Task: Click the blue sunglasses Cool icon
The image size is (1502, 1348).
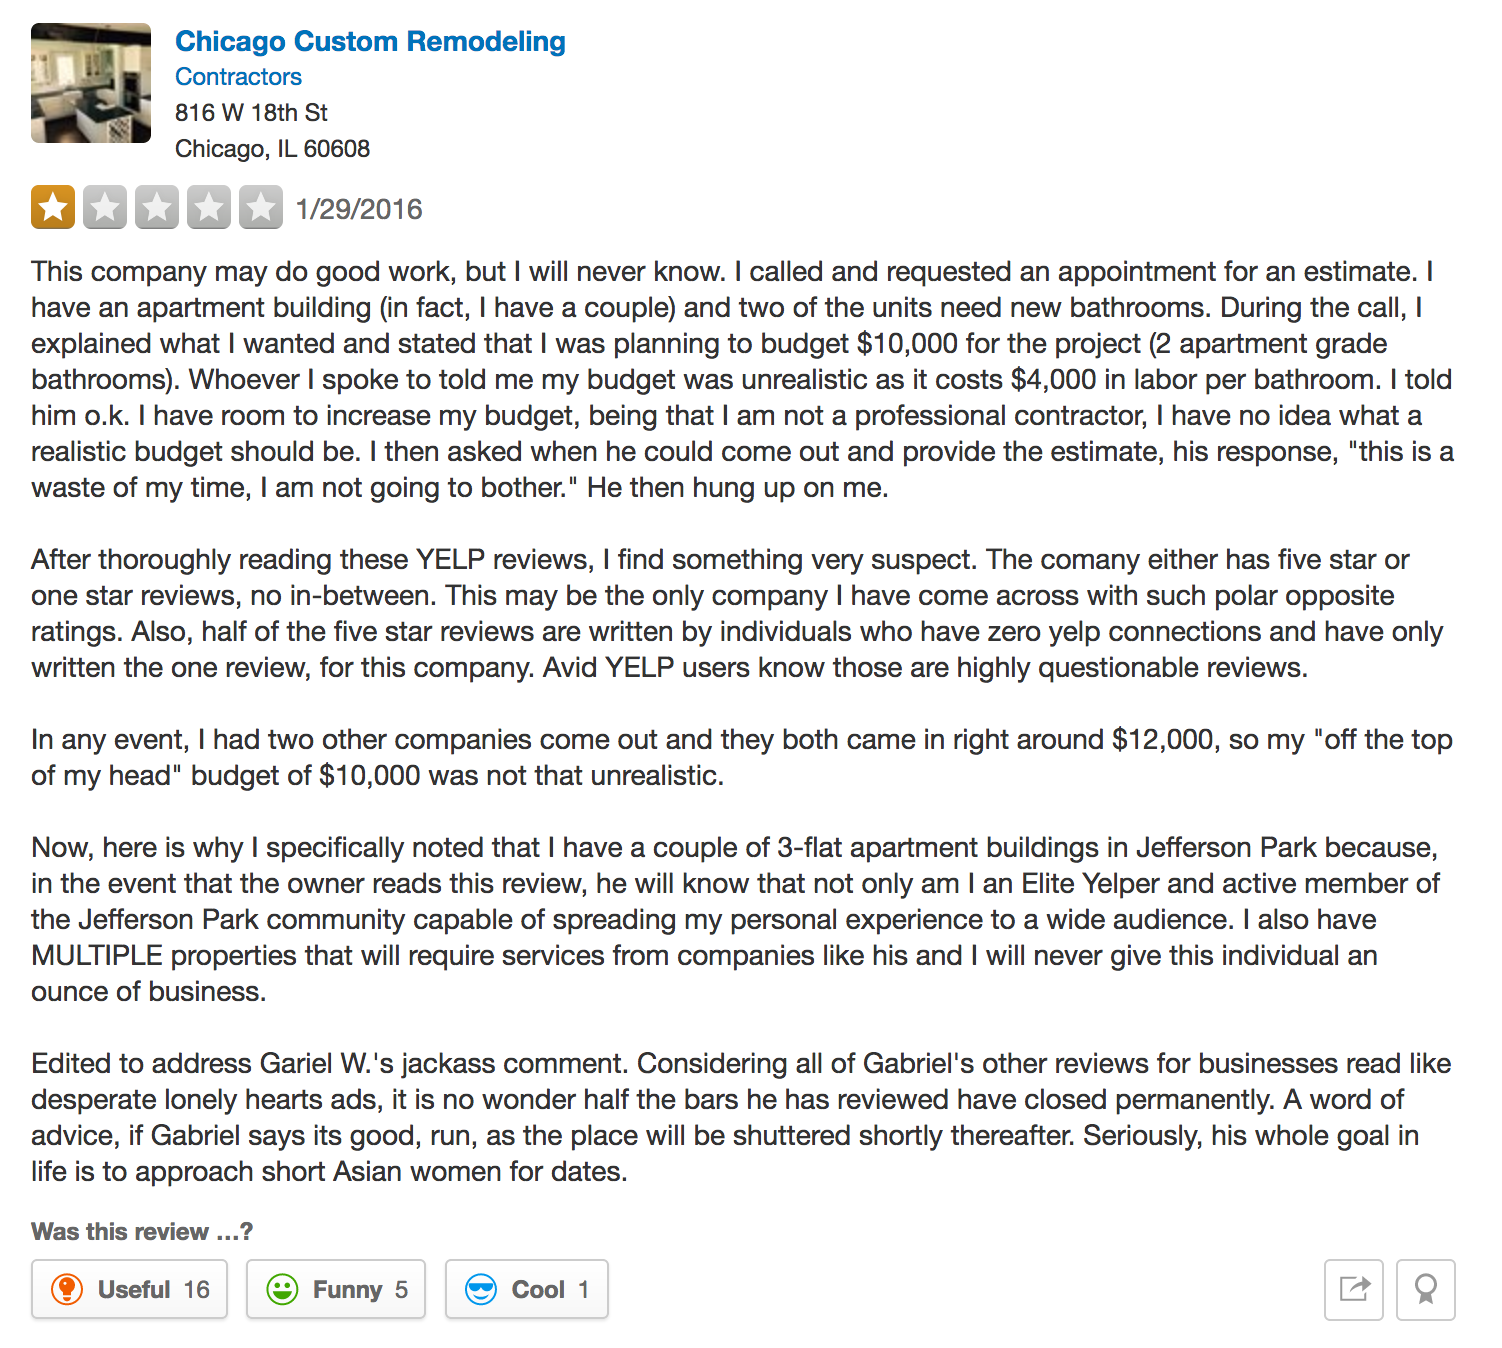Action: (x=481, y=1289)
